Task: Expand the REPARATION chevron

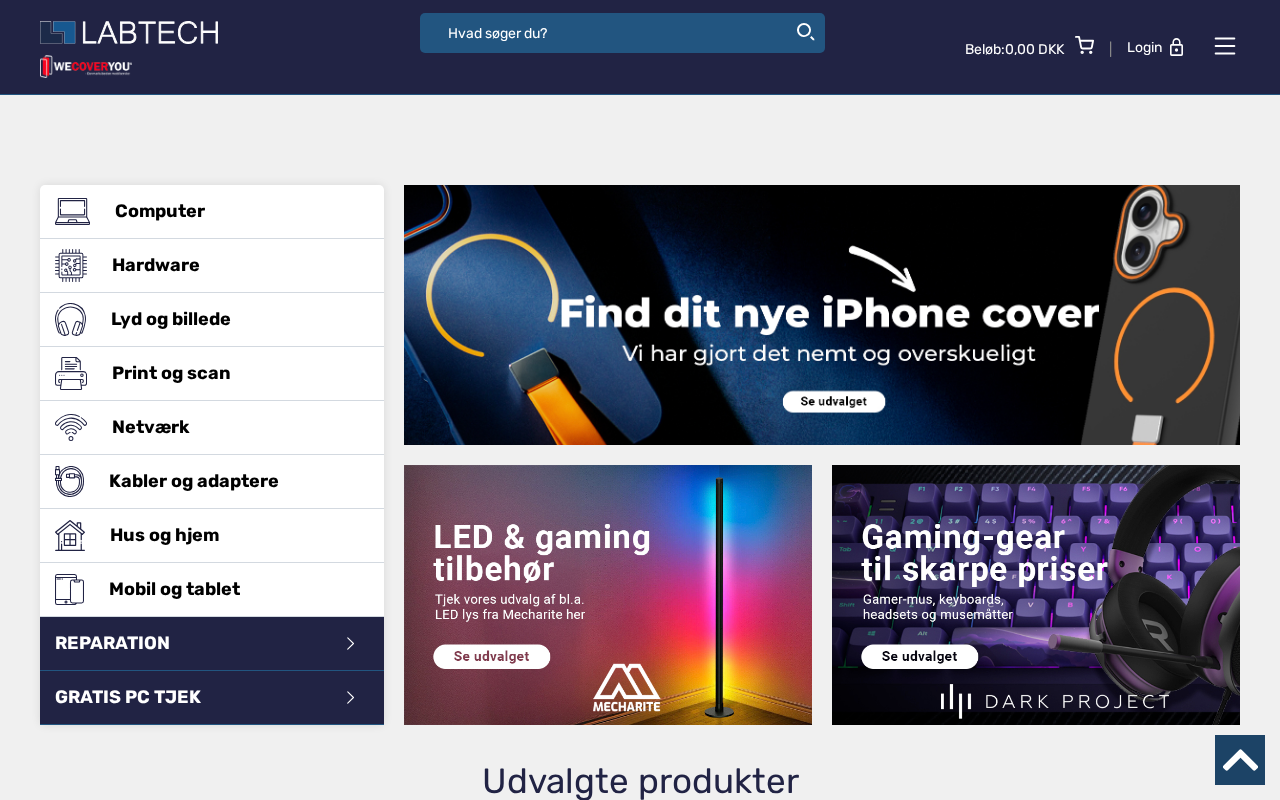Action: pyautogui.click(x=350, y=643)
